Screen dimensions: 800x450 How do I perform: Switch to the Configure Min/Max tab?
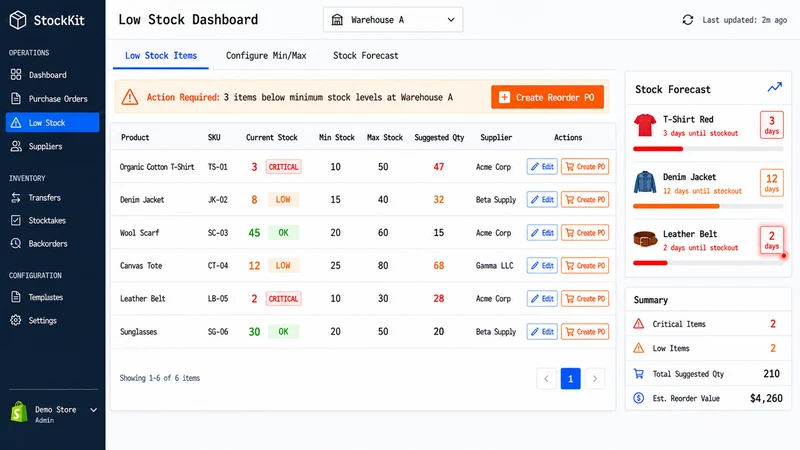[x=266, y=56]
